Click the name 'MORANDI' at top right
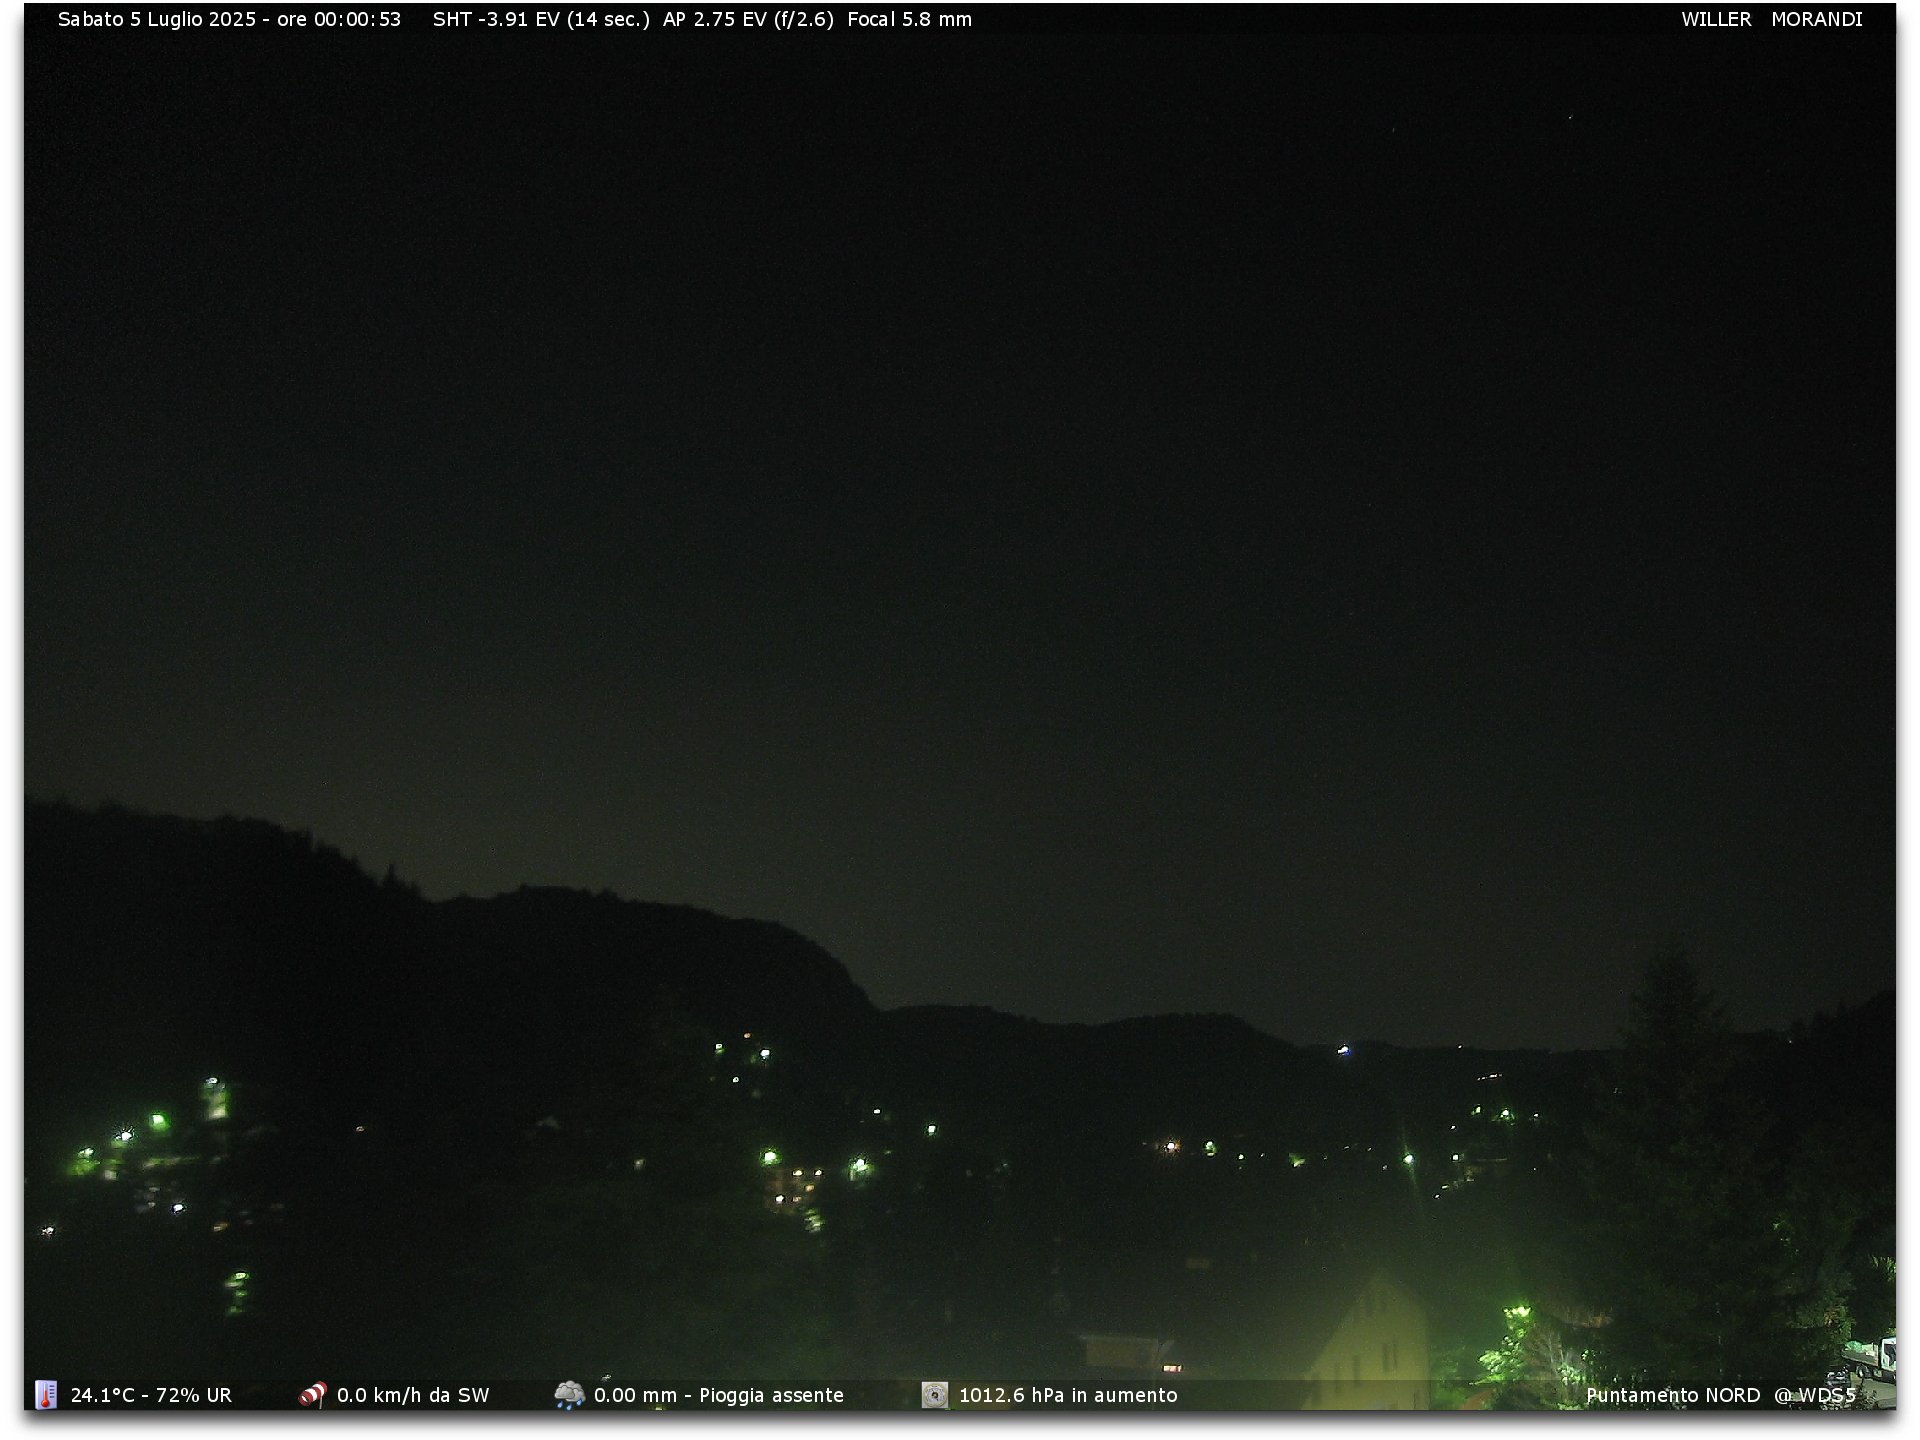The image size is (1920, 1440). 1816,19
